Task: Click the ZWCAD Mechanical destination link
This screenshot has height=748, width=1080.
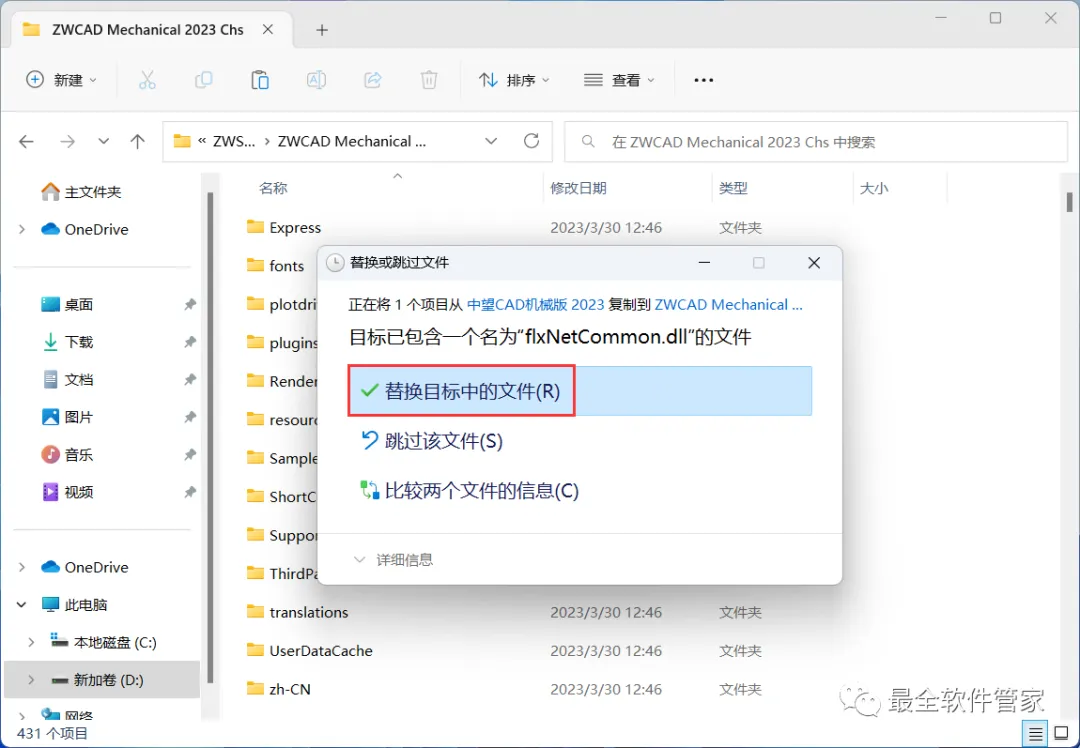Action: 728,304
